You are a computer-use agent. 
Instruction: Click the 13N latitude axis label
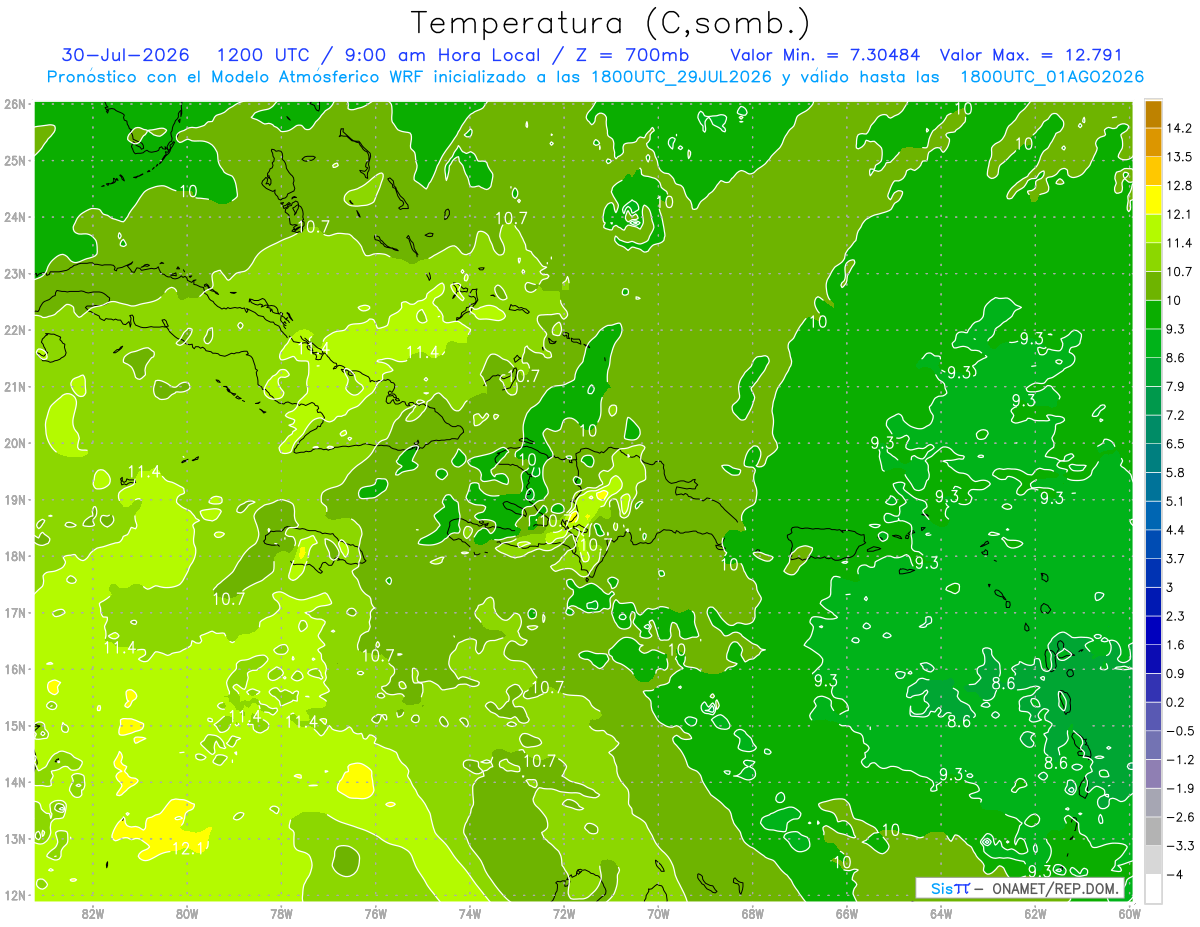(15, 839)
